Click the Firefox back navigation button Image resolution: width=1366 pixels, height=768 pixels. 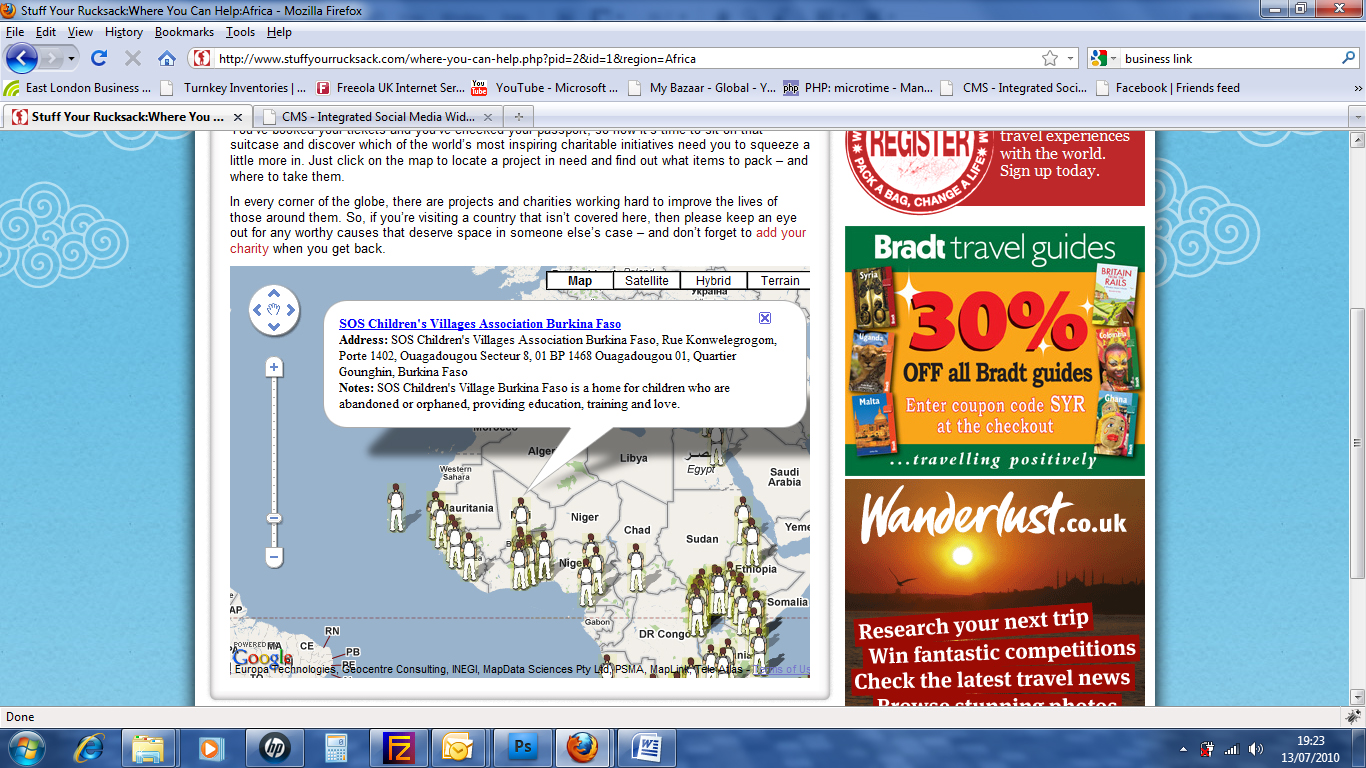pos(22,58)
